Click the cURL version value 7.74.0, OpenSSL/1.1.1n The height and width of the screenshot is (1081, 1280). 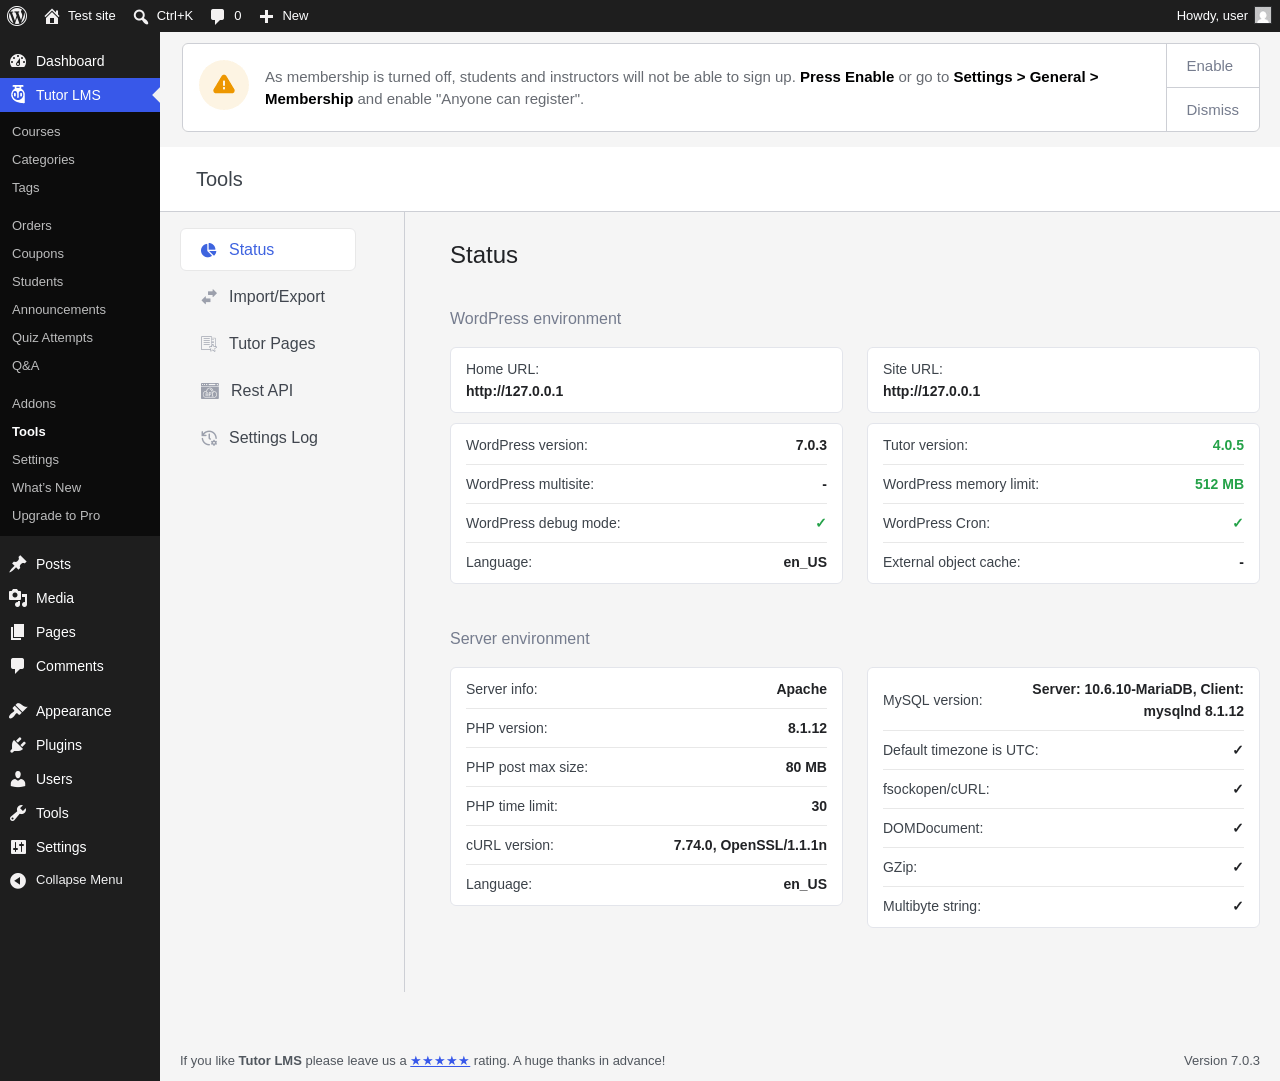(x=750, y=845)
